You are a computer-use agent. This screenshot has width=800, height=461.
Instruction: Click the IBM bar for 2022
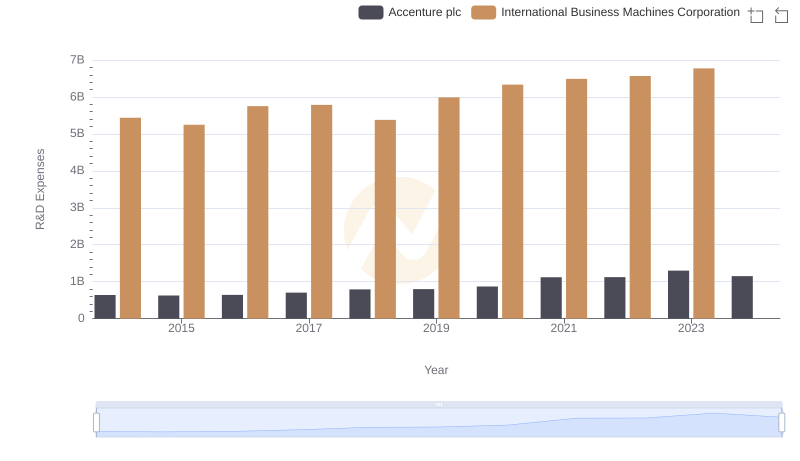[640, 197]
